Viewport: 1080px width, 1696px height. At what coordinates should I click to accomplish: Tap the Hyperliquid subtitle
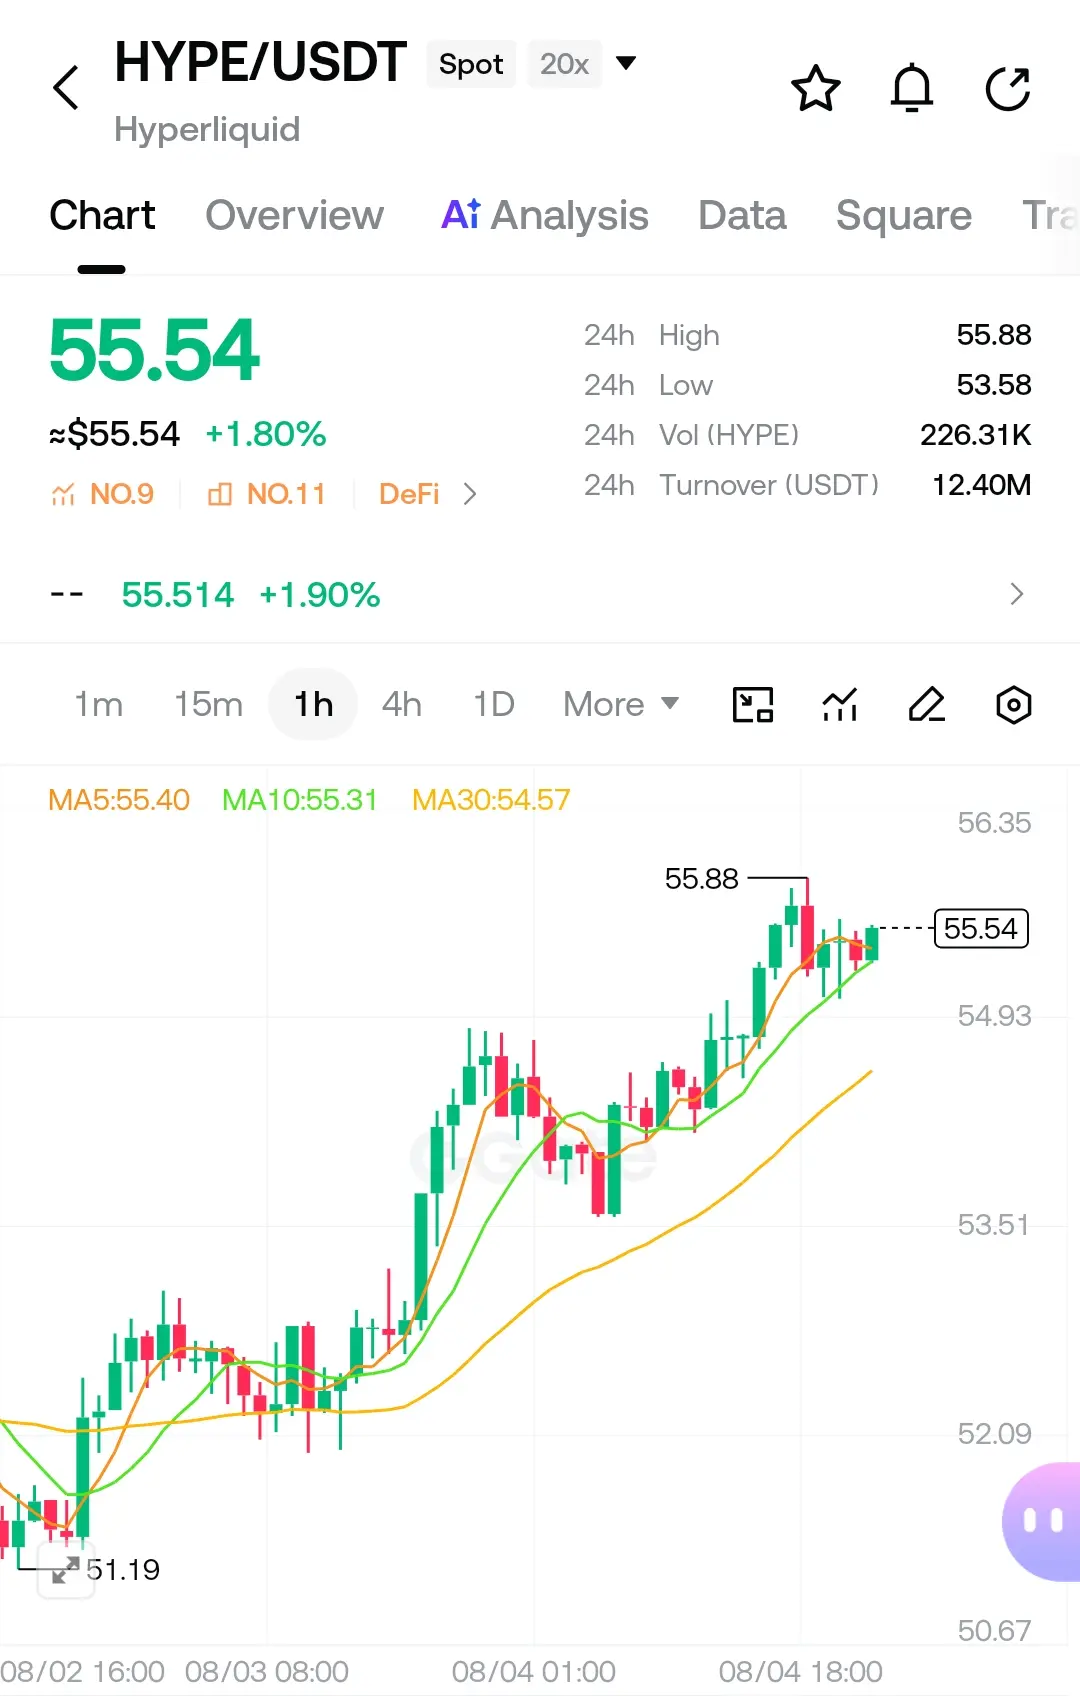point(207,129)
